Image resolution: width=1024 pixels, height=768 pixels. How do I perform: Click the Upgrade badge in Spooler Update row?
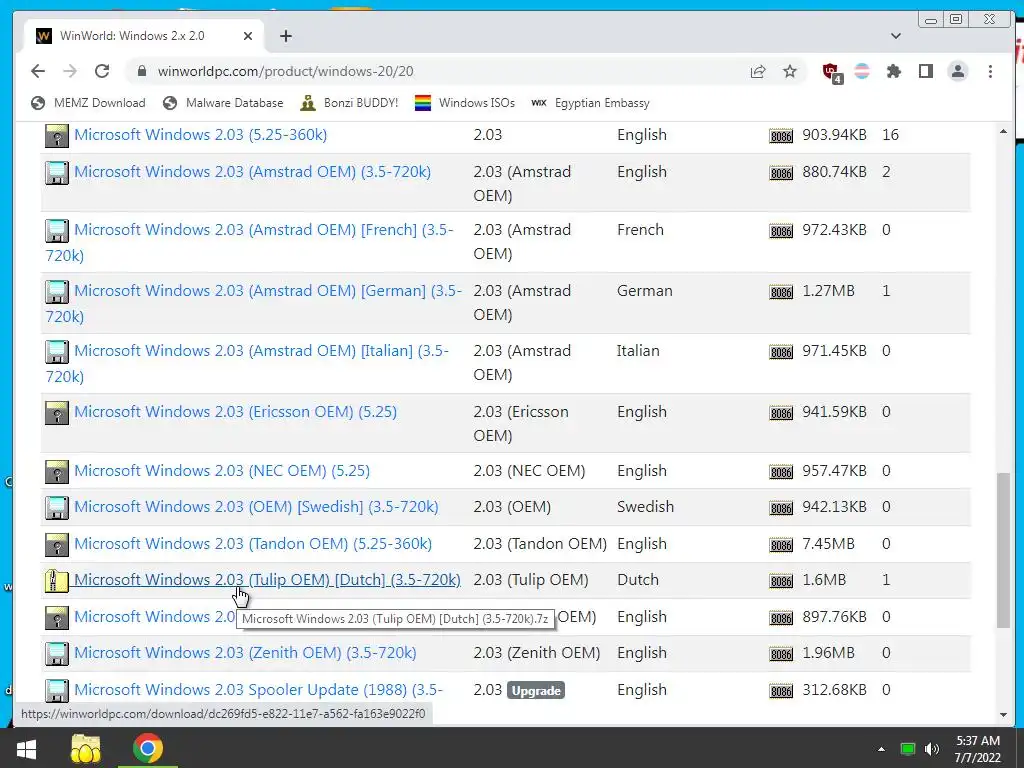(536, 690)
